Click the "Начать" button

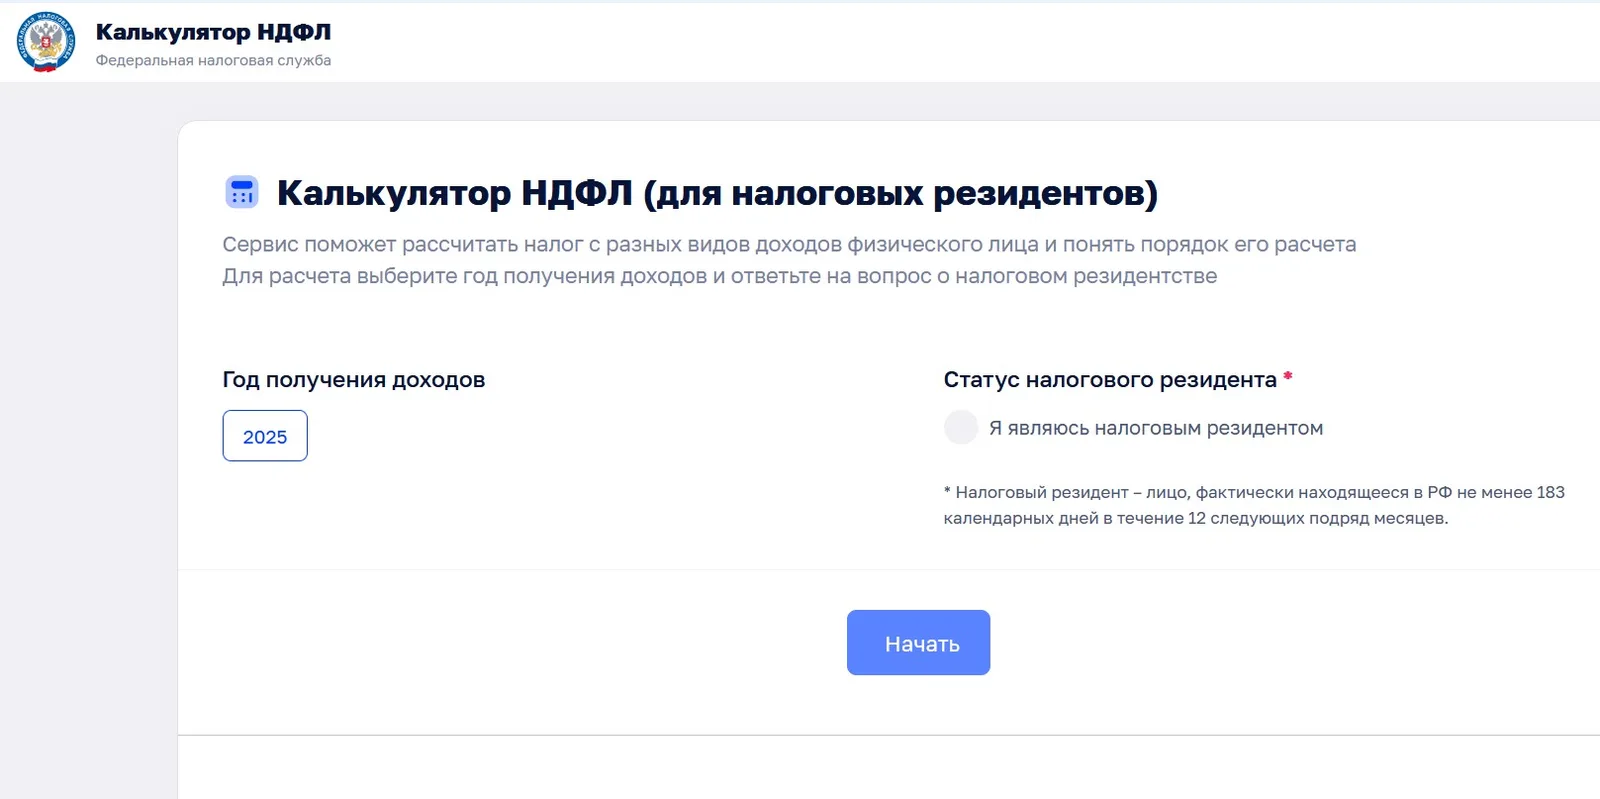[x=918, y=642]
